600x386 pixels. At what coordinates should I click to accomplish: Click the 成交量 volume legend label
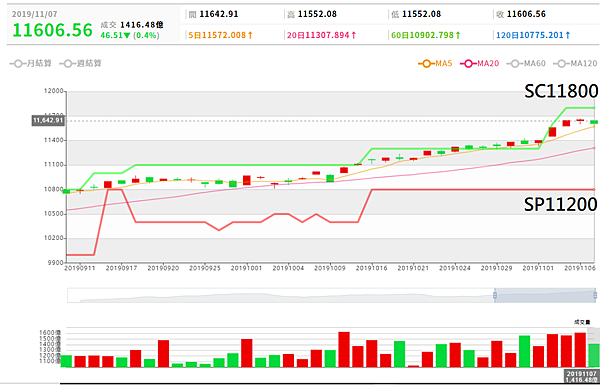pos(582,322)
